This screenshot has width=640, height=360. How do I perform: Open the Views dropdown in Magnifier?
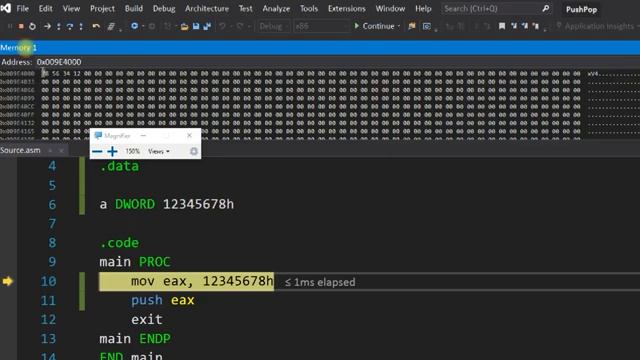pyautogui.click(x=159, y=151)
